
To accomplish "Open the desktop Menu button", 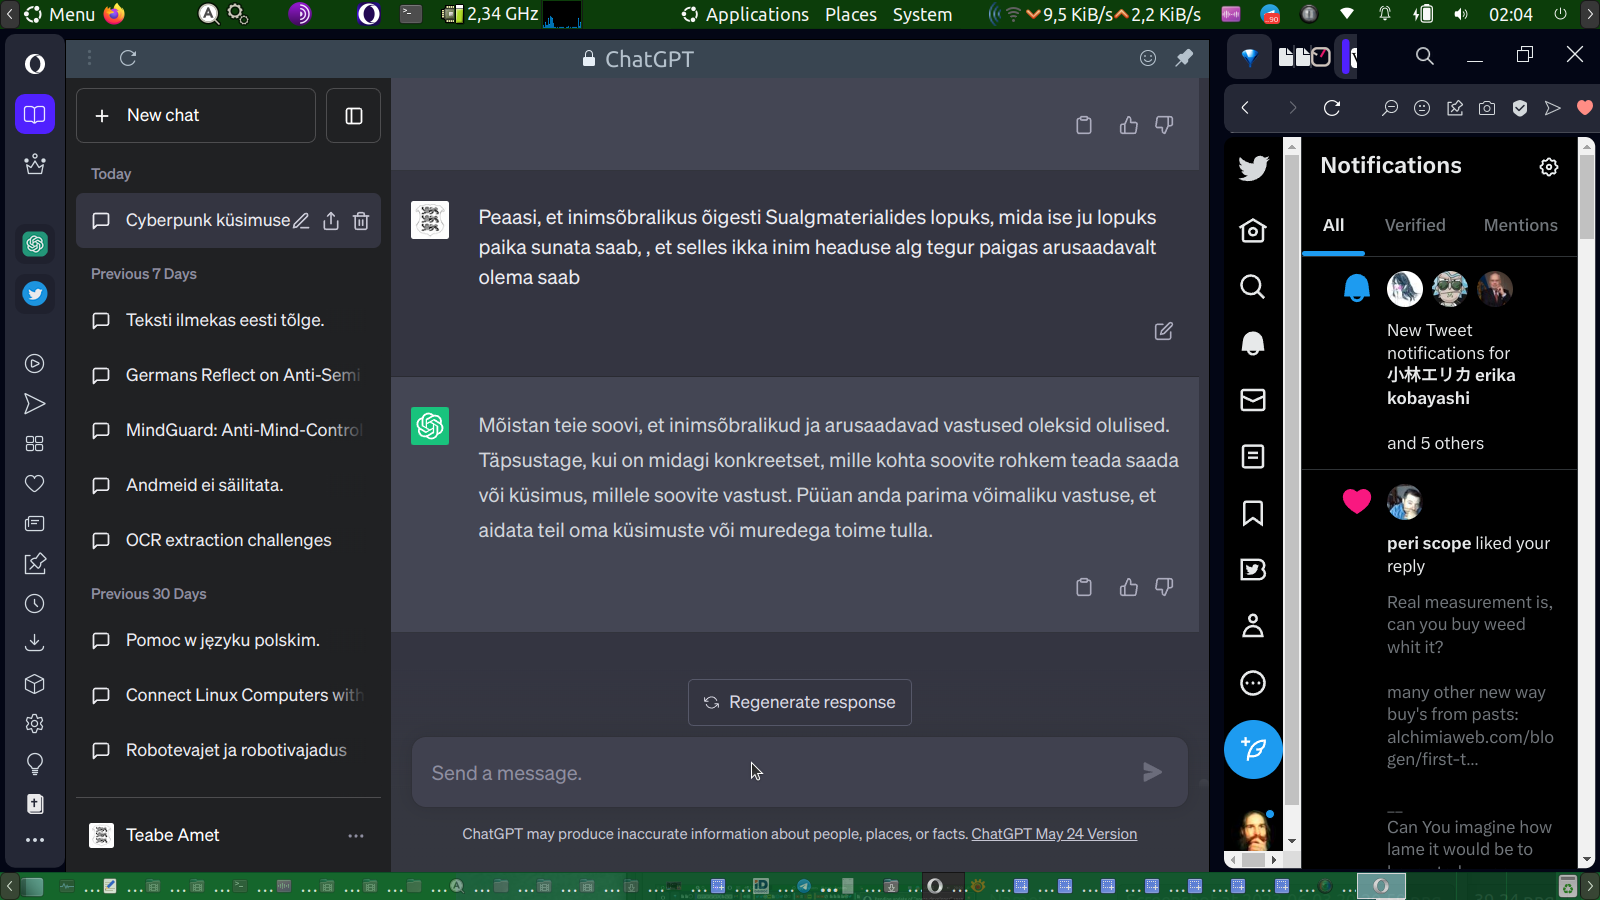I will [60, 15].
